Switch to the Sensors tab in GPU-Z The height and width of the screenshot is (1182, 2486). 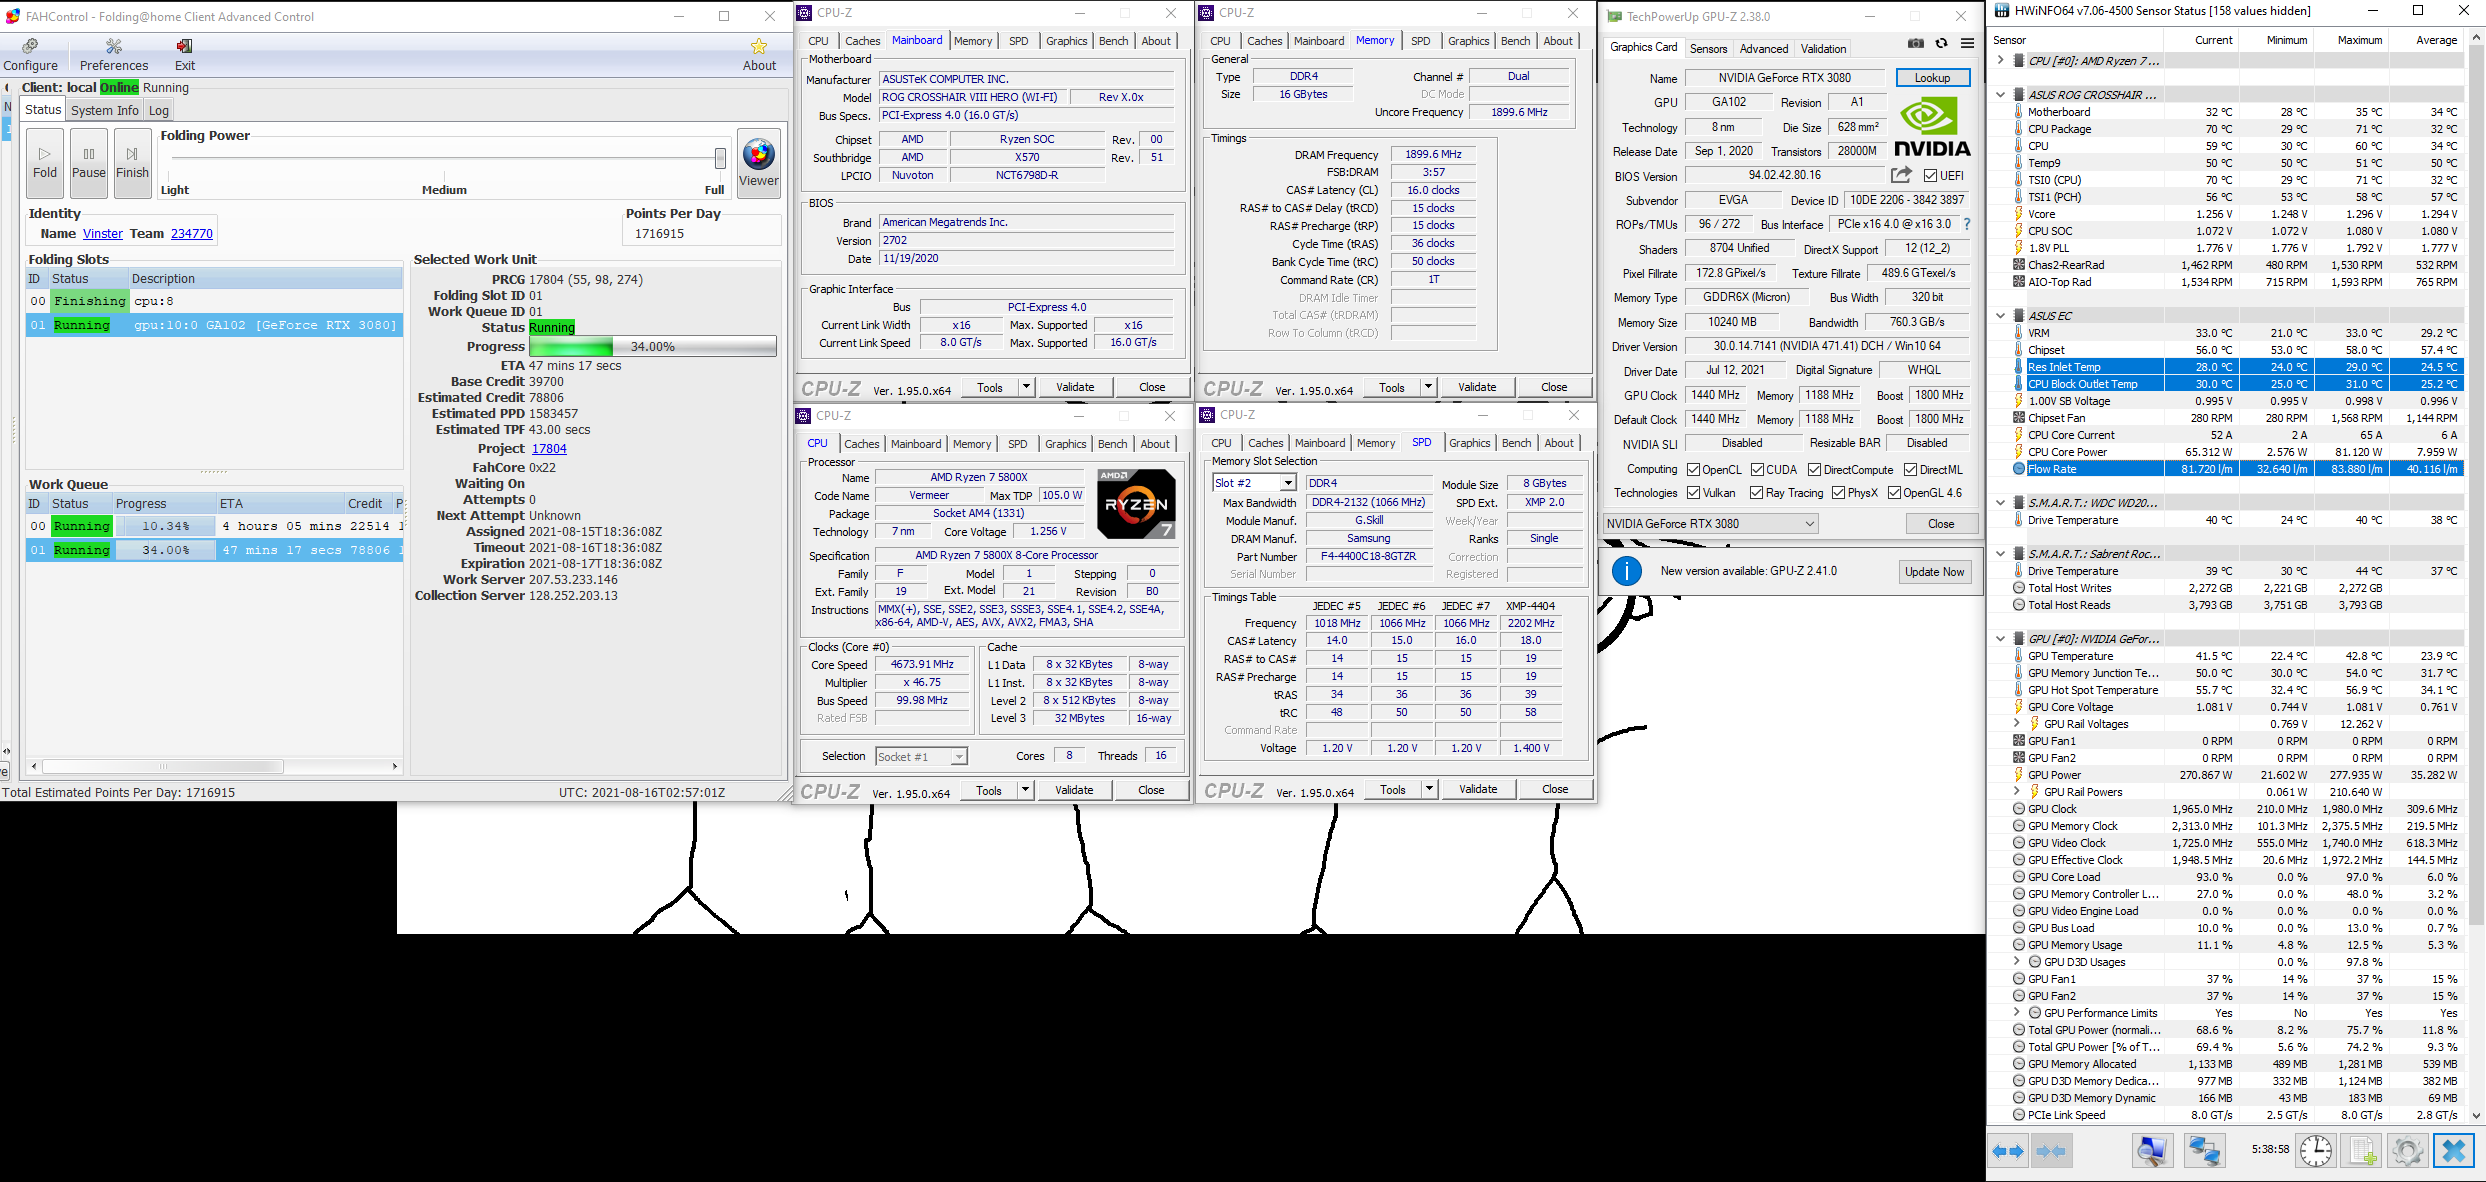pos(1708,48)
